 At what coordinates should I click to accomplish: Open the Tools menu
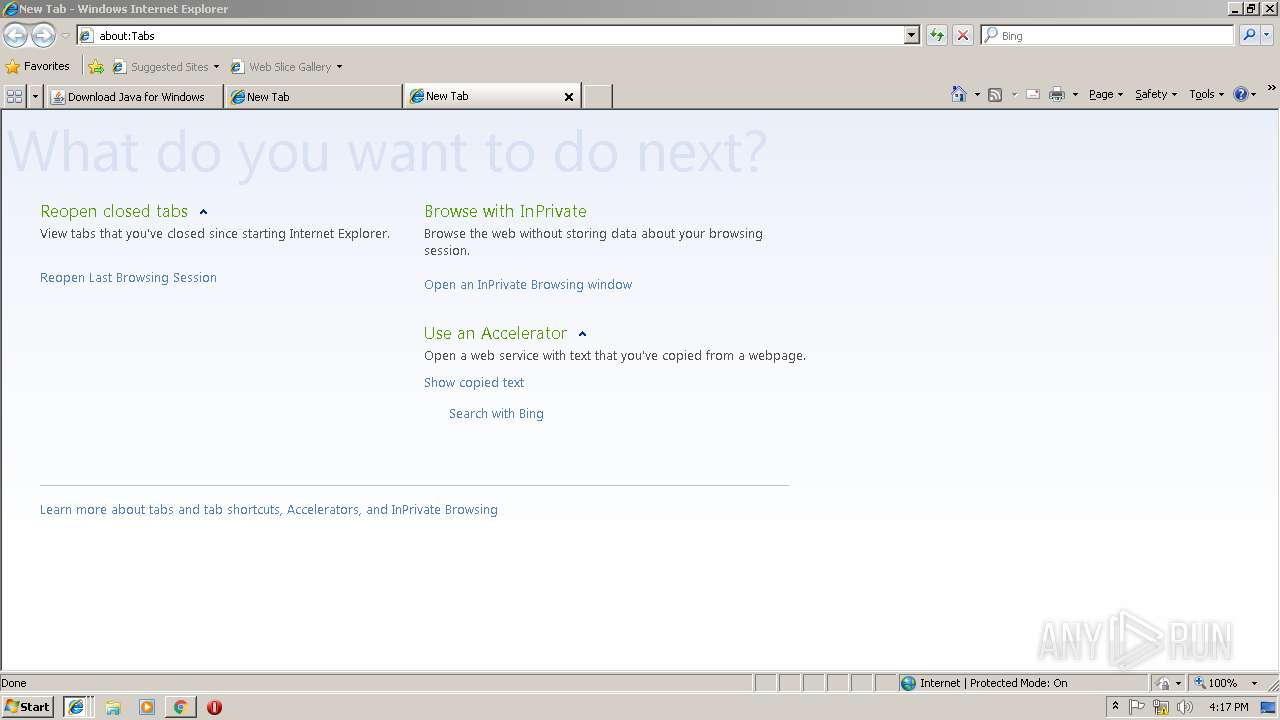click(1206, 94)
